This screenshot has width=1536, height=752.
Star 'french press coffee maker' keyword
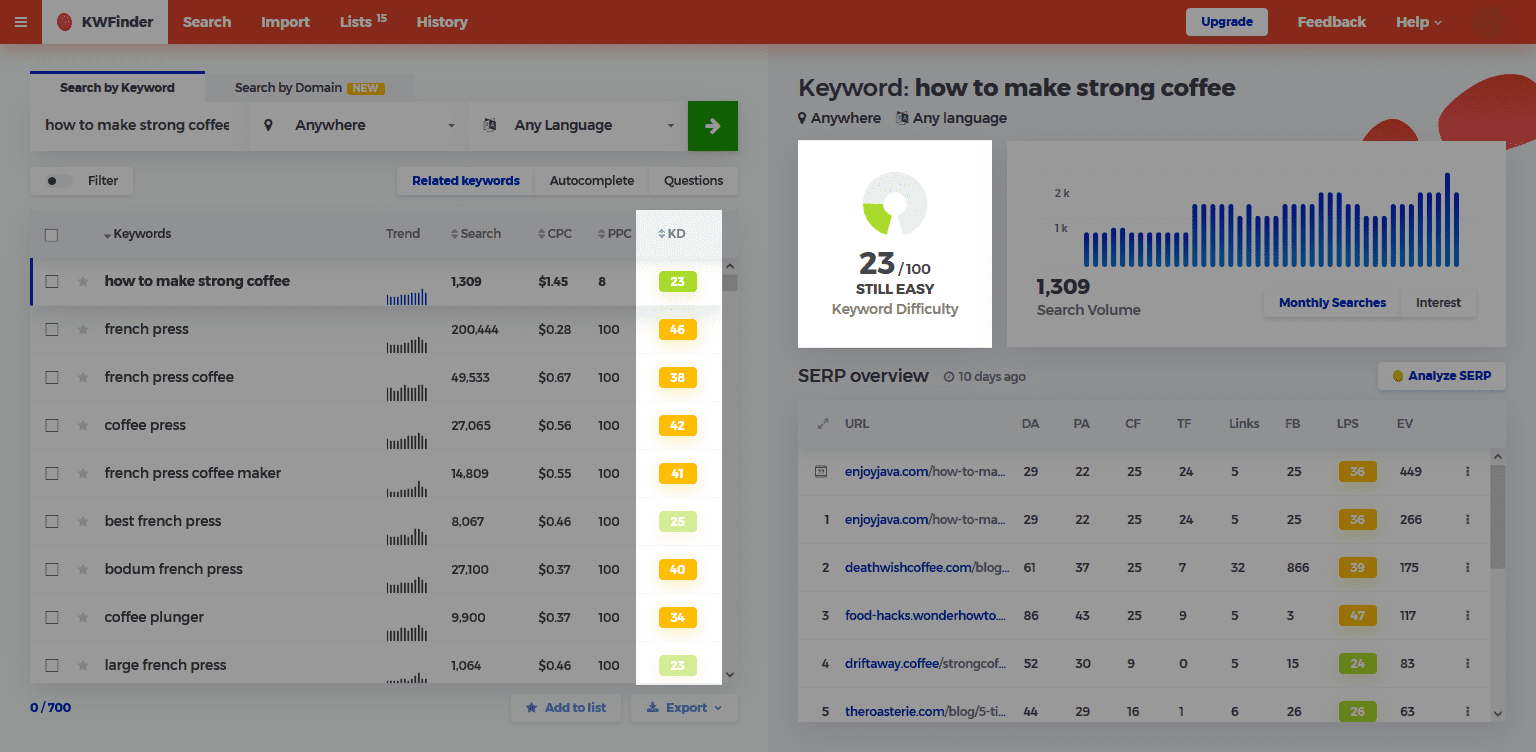click(x=83, y=473)
